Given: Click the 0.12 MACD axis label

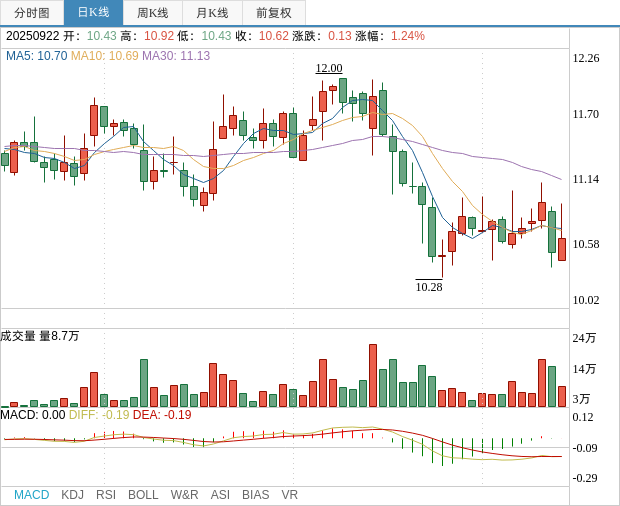Looking at the screenshot, I should click(583, 417).
